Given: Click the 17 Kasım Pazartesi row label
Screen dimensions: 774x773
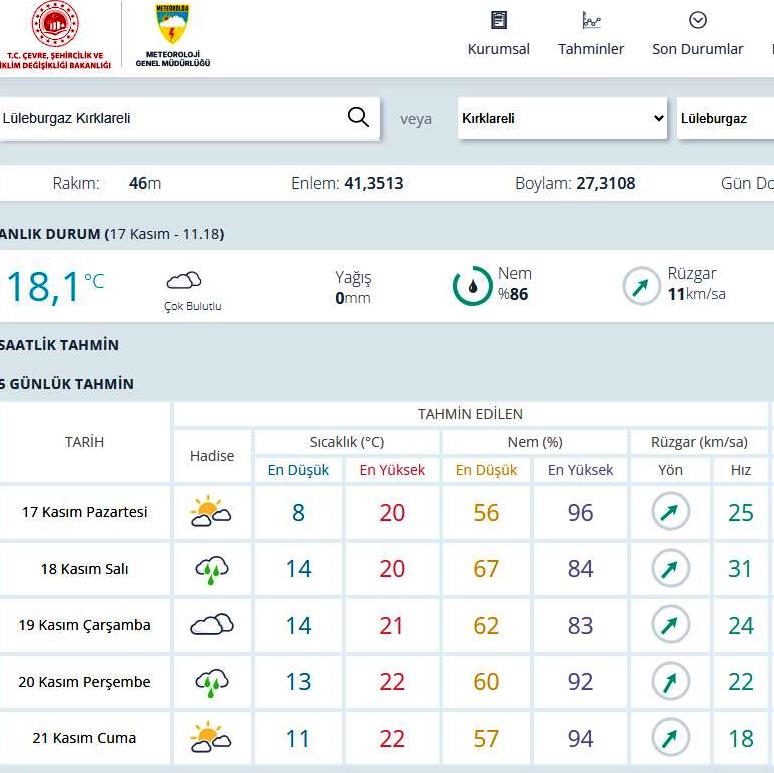Looking at the screenshot, I should (x=85, y=512).
